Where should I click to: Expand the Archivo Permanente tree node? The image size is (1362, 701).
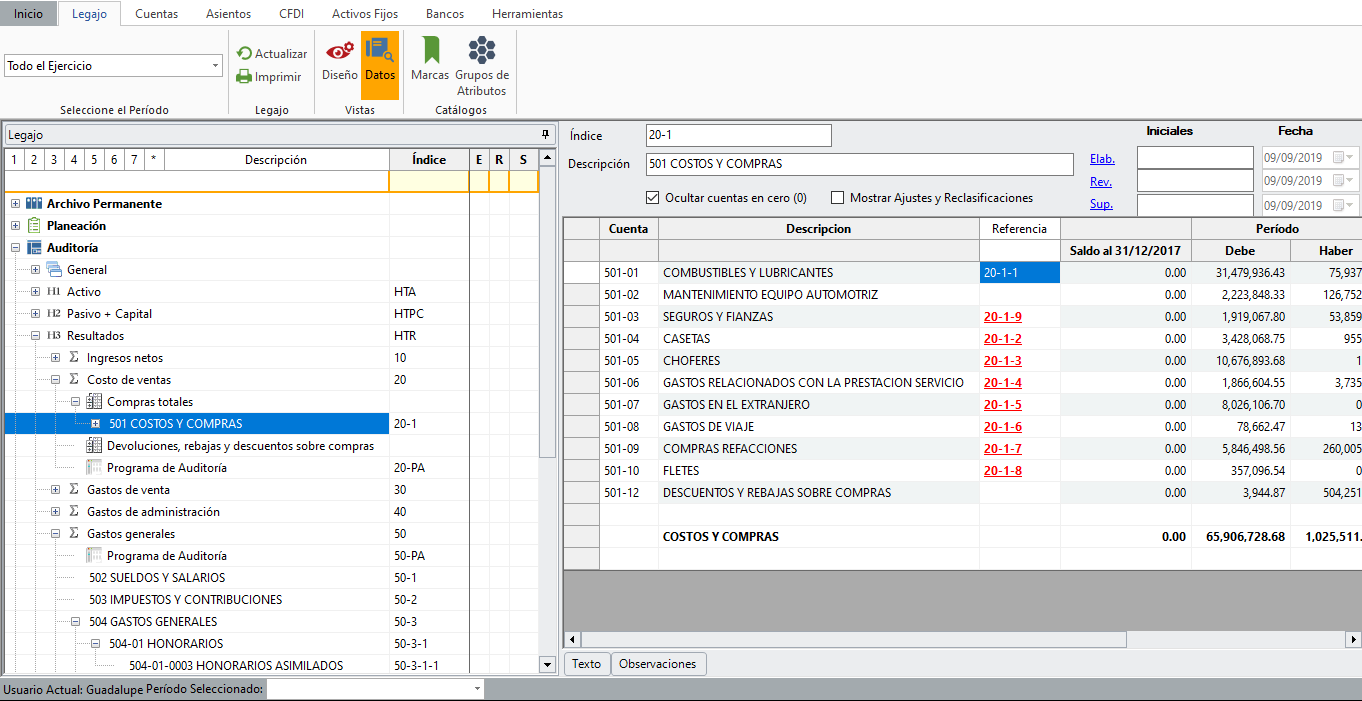click(x=15, y=204)
